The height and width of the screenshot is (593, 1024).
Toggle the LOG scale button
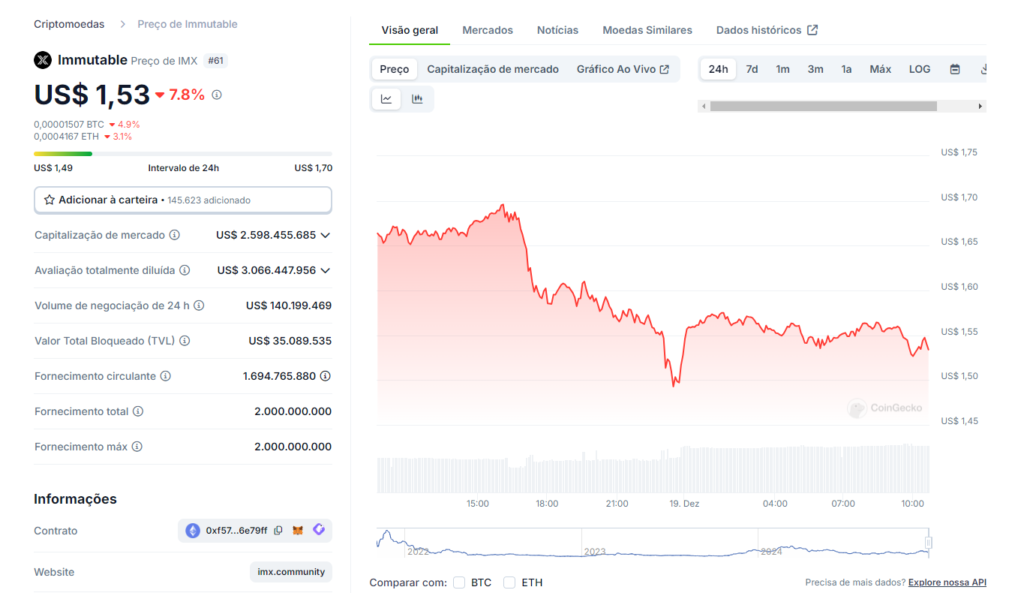[920, 69]
